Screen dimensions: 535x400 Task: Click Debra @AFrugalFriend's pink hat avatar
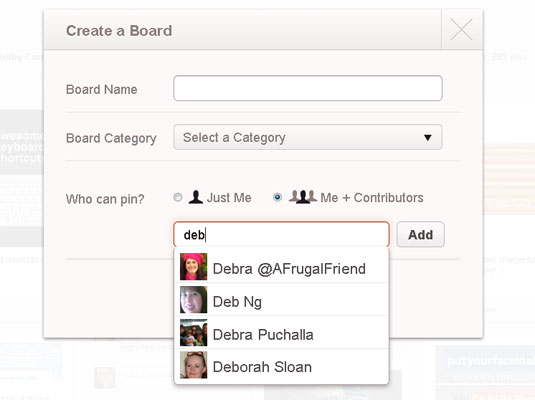(x=193, y=267)
